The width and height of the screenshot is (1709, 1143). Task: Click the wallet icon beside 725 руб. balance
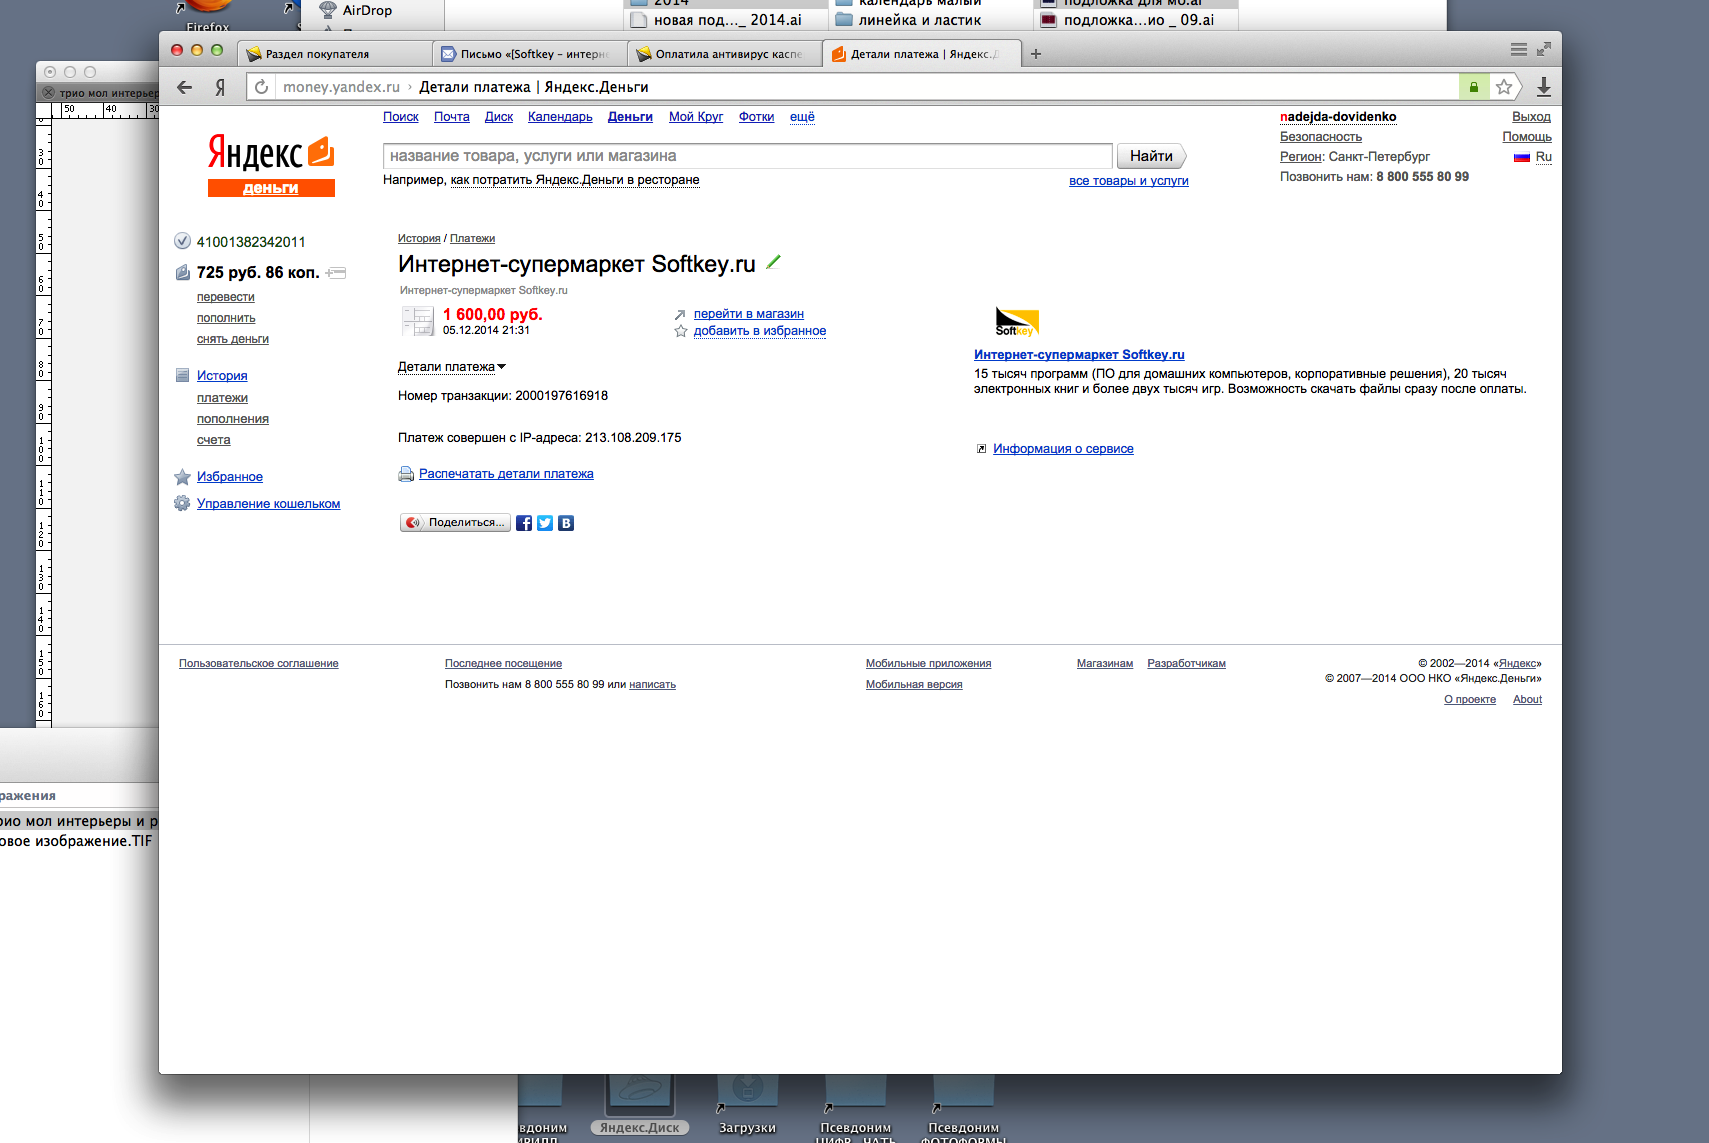pyautogui.click(x=182, y=272)
